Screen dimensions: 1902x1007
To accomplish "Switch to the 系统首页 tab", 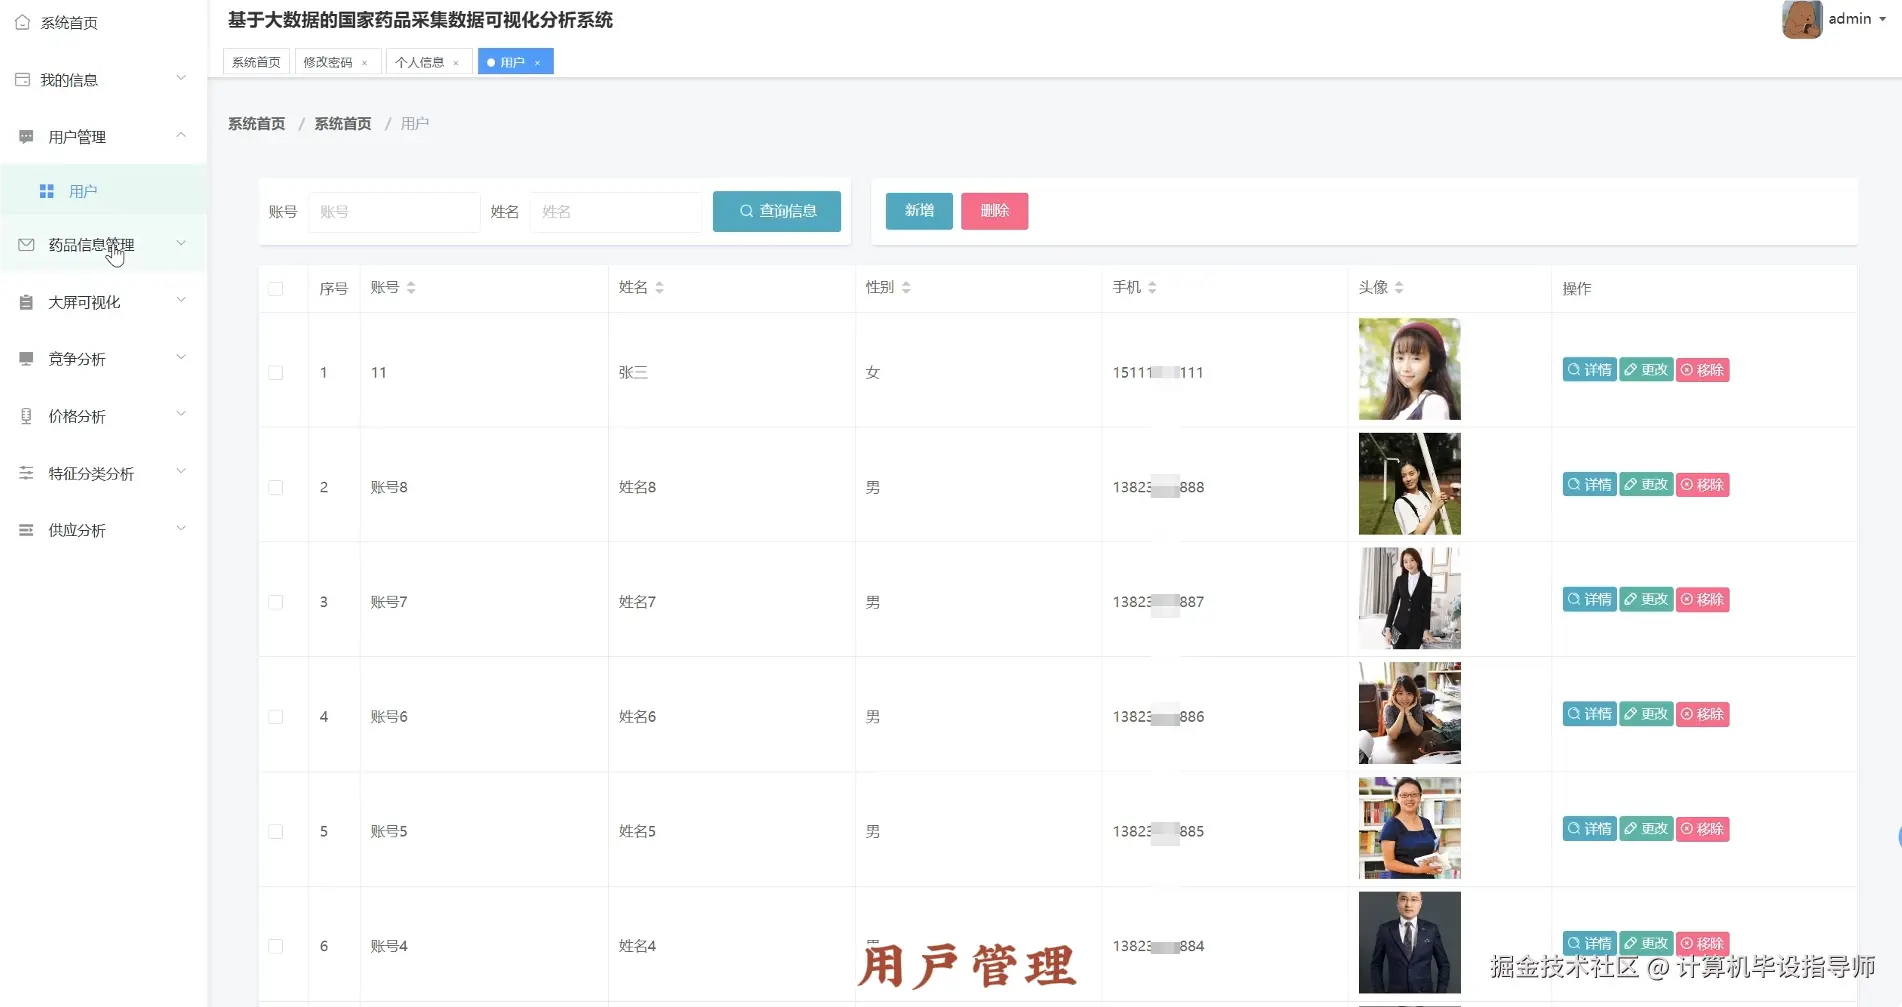I will 256,62.
